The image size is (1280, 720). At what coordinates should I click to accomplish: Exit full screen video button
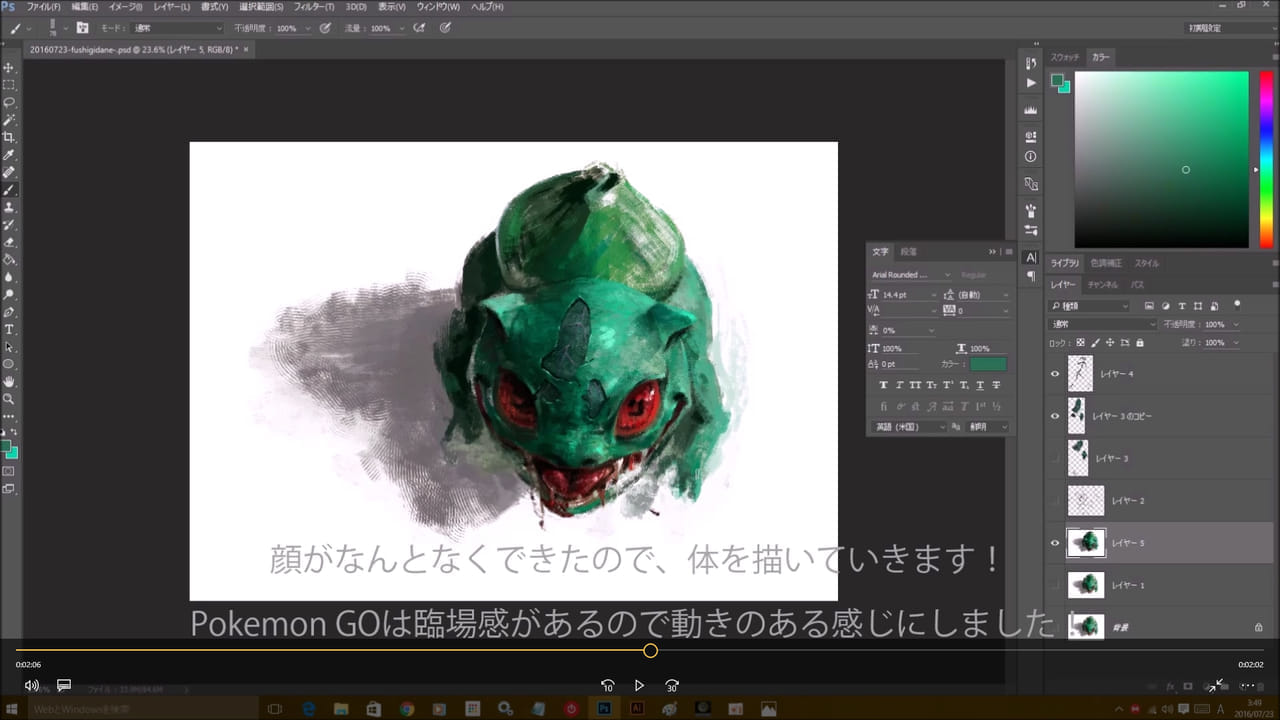[1216, 686]
